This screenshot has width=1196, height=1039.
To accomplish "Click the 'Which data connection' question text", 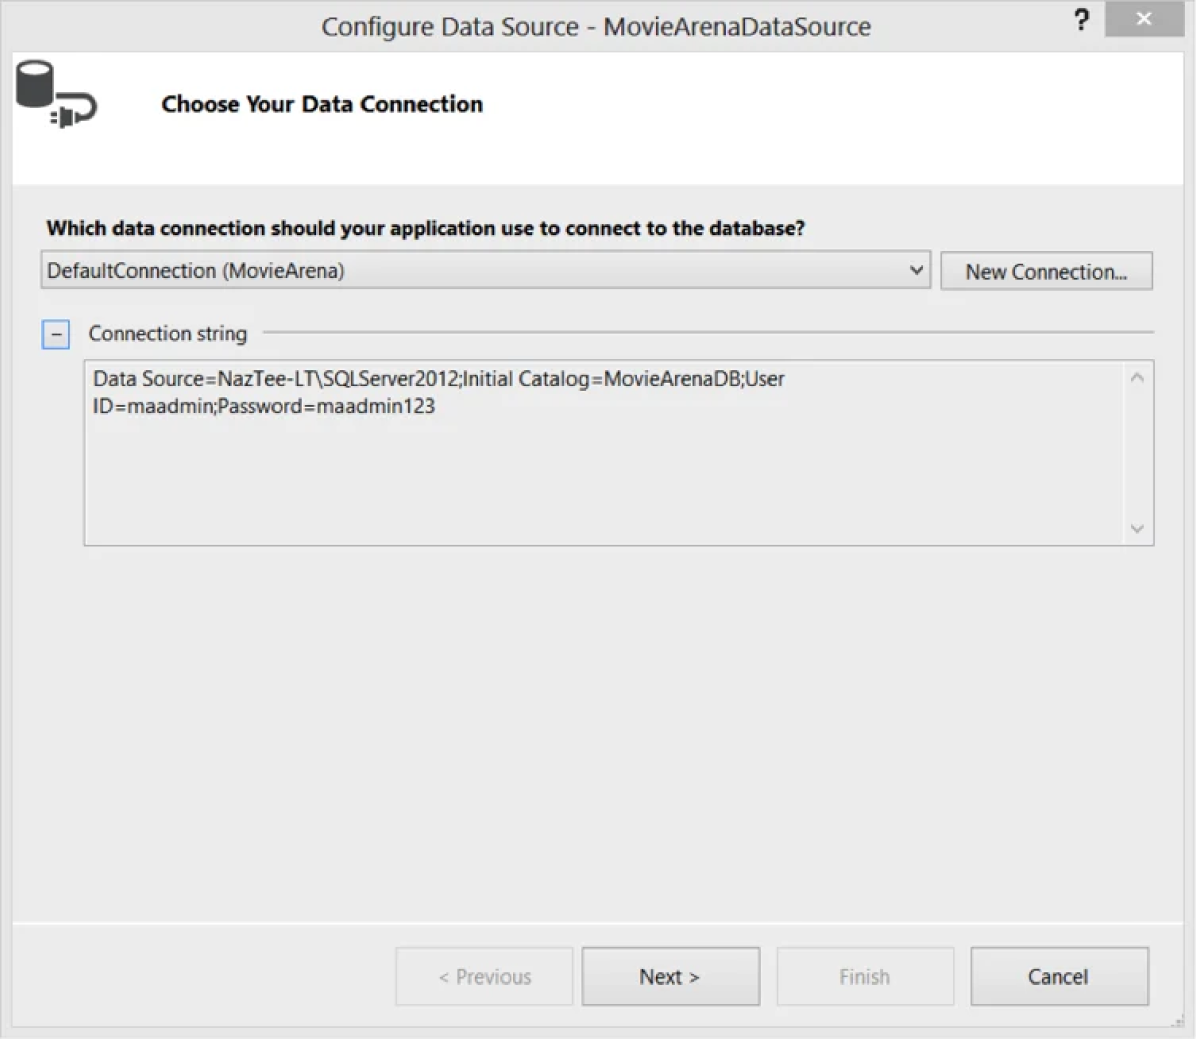I will (x=426, y=228).
